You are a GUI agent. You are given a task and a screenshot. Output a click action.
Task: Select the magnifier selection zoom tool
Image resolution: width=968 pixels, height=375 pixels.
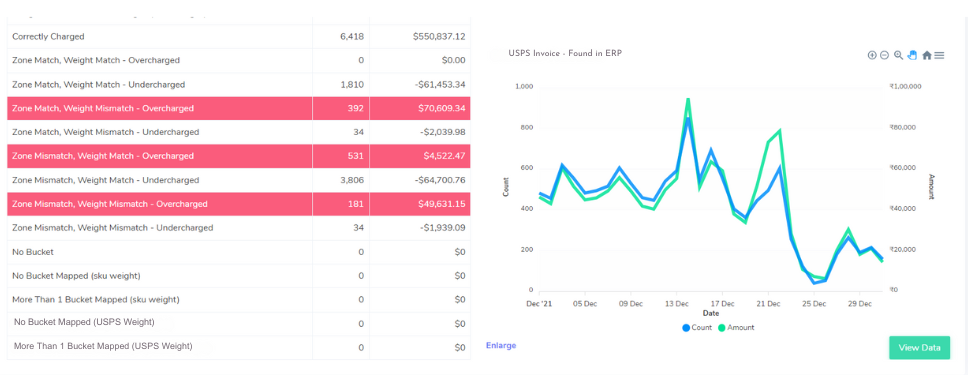898,55
